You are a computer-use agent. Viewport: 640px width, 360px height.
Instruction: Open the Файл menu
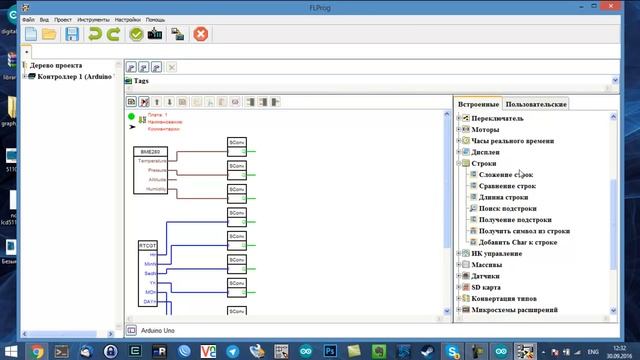coord(28,20)
